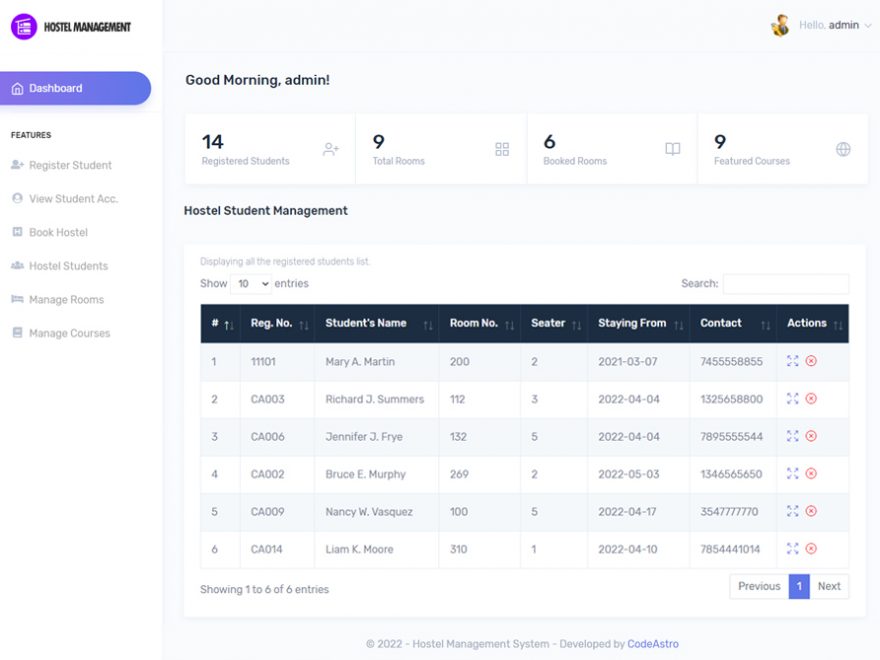This screenshot has width=880, height=660.
Task: Open Book Hostel via its sidebar icon
Action: 17,232
